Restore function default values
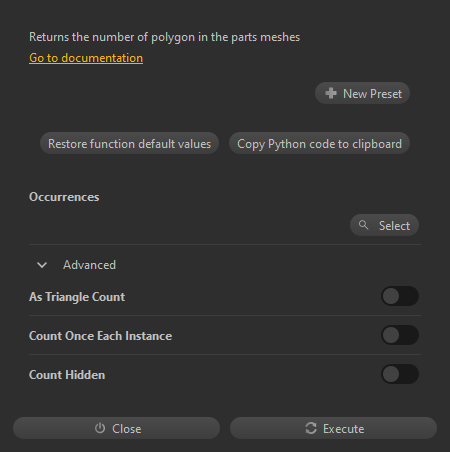Screen dimensions: 450x452 129,143
